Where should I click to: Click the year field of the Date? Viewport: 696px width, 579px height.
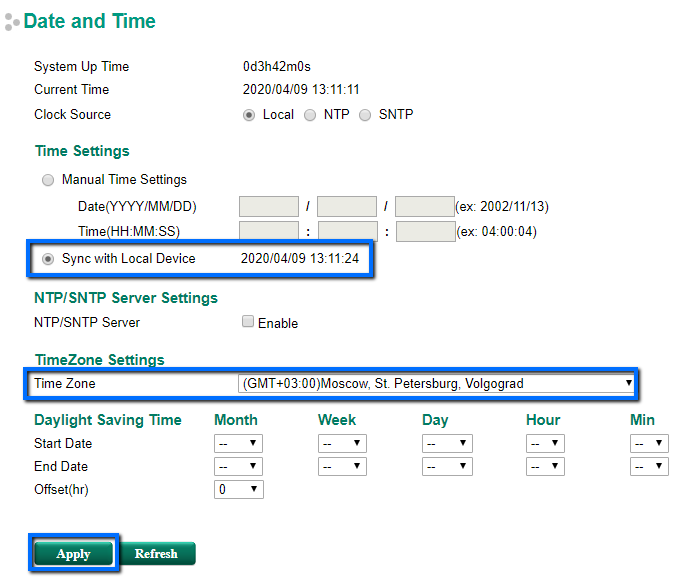[269, 207]
